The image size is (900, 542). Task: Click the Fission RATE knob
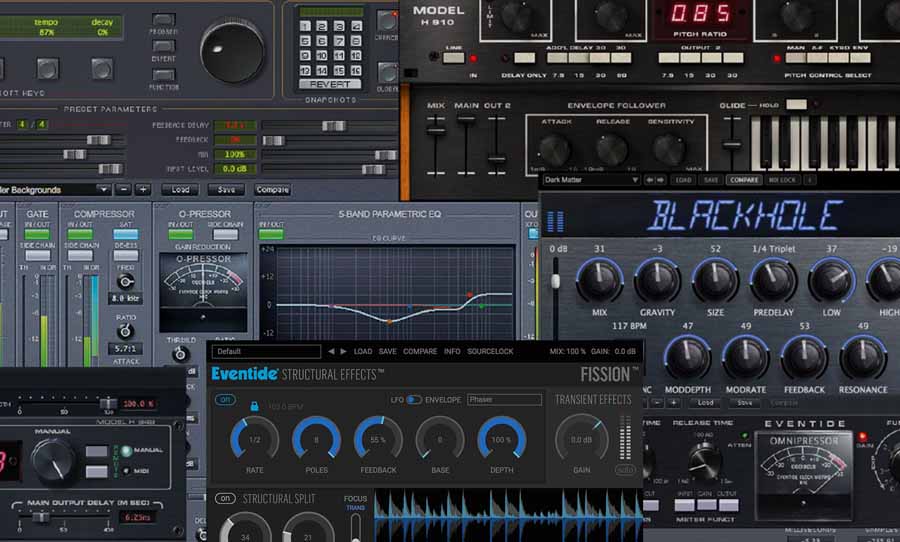tap(254, 439)
